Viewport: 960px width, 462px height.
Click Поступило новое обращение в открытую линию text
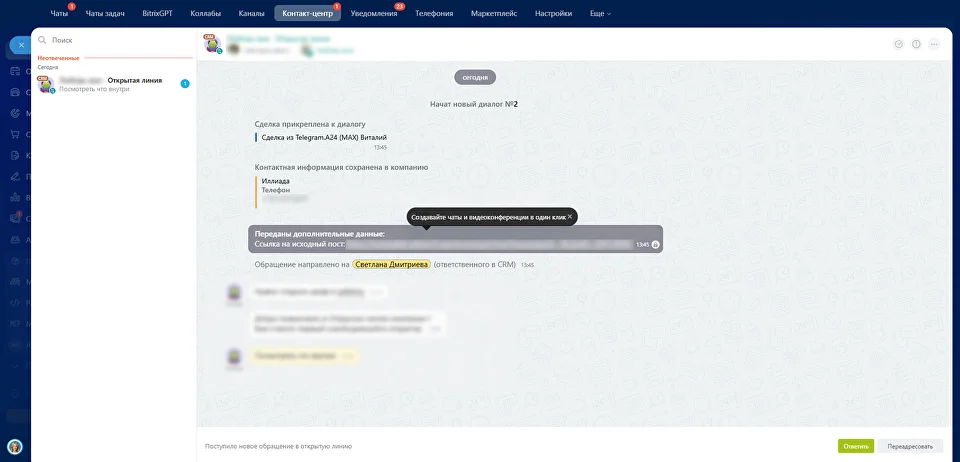(279, 447)
